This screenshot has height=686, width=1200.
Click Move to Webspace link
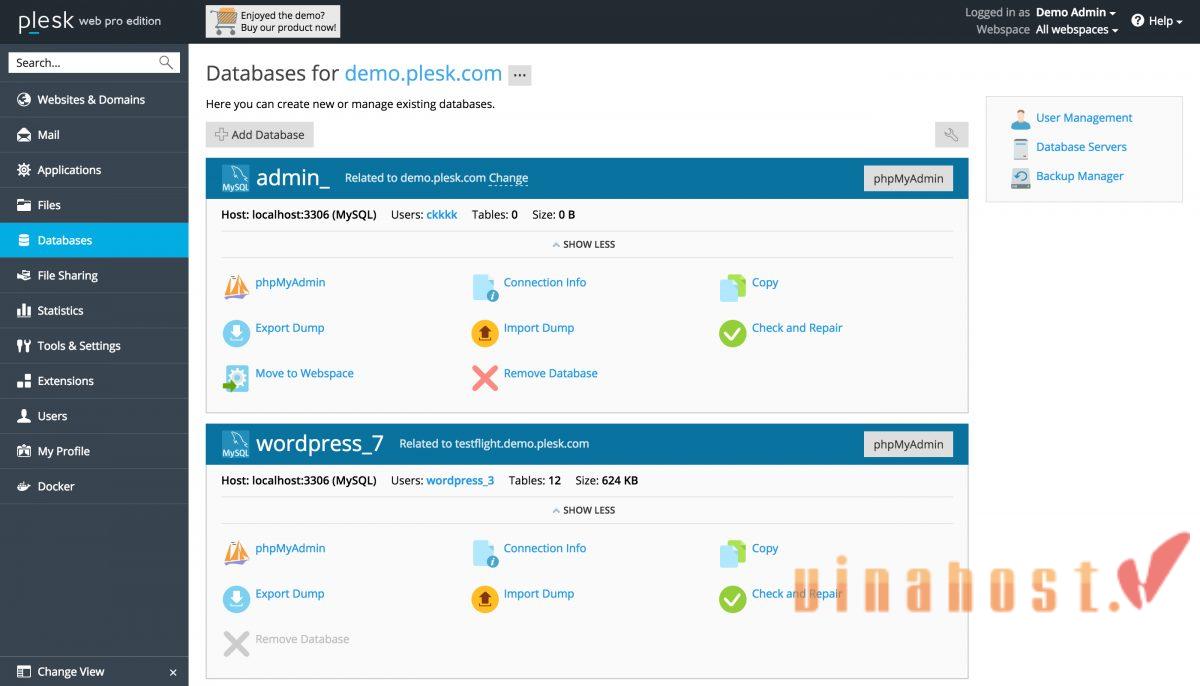(305, 373)
